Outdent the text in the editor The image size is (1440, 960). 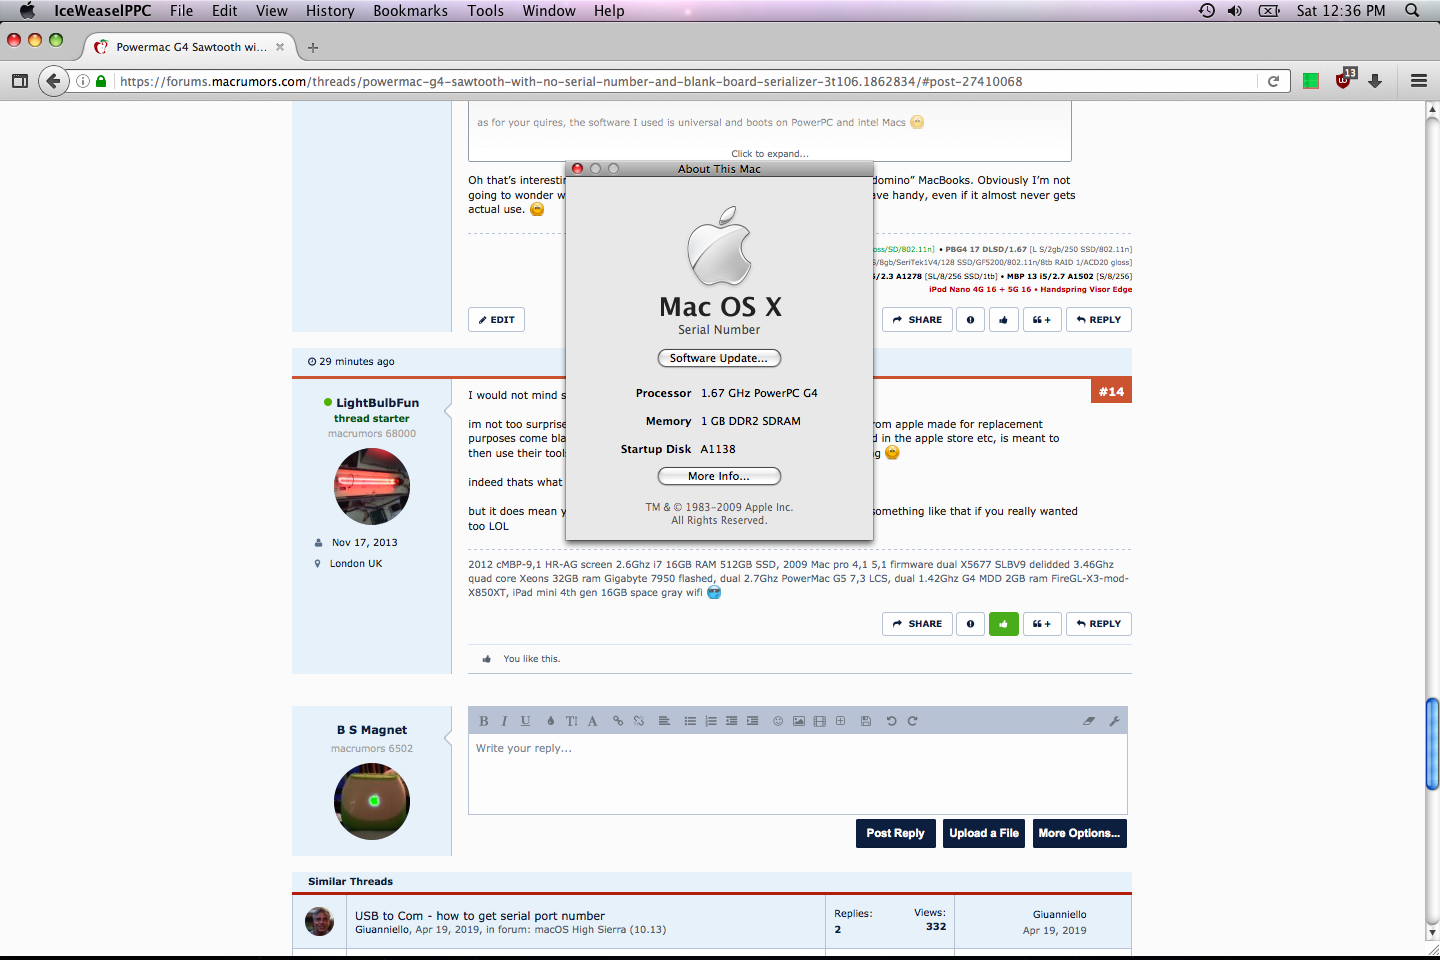point(732,721)
